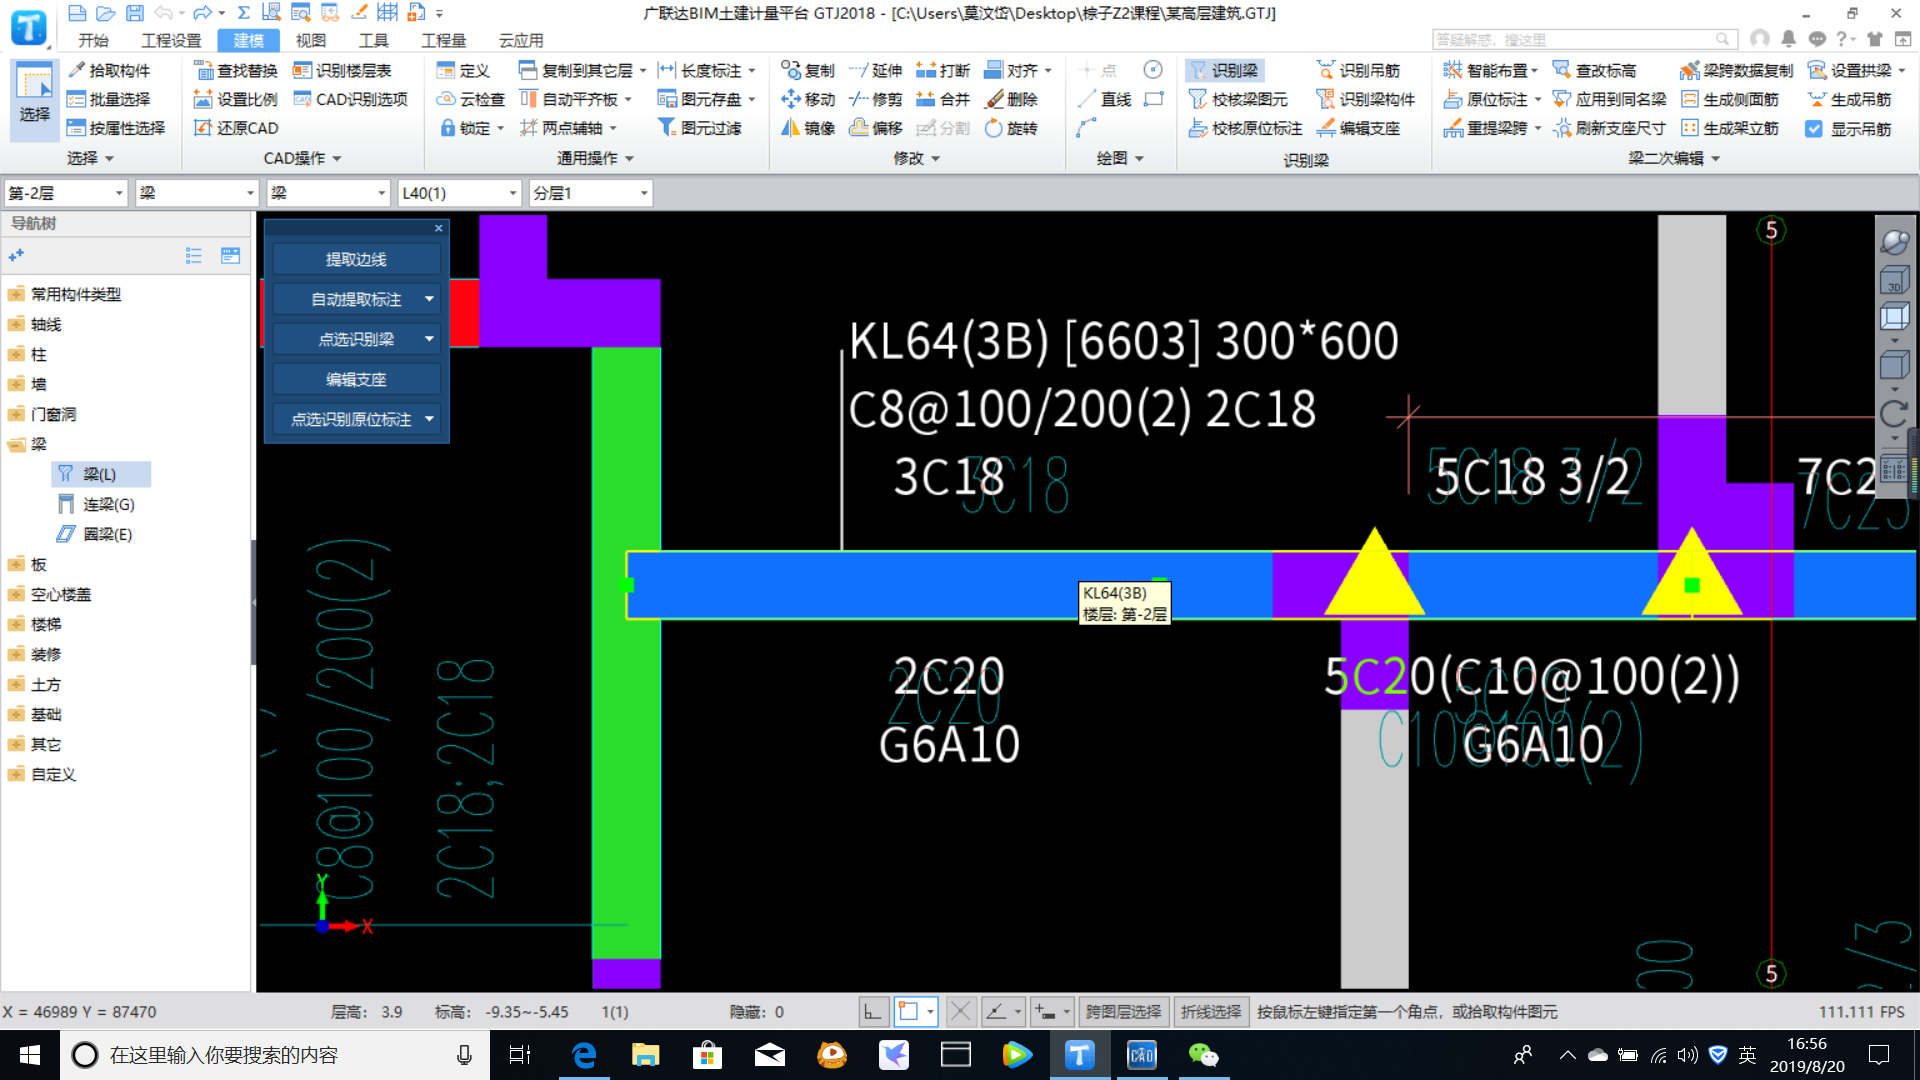Close the beam identification floating panel
Screen dimensions: 1920x1080
[x=438, y=228]
